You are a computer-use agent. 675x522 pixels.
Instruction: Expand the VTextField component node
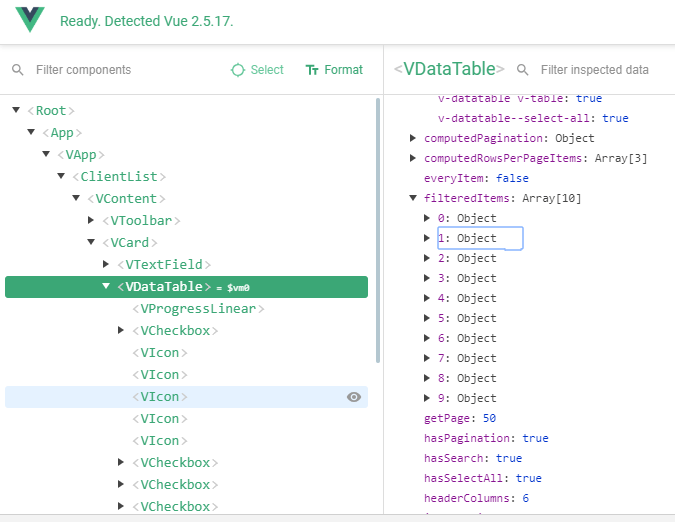pyautogui.click(x=106, y=264)
